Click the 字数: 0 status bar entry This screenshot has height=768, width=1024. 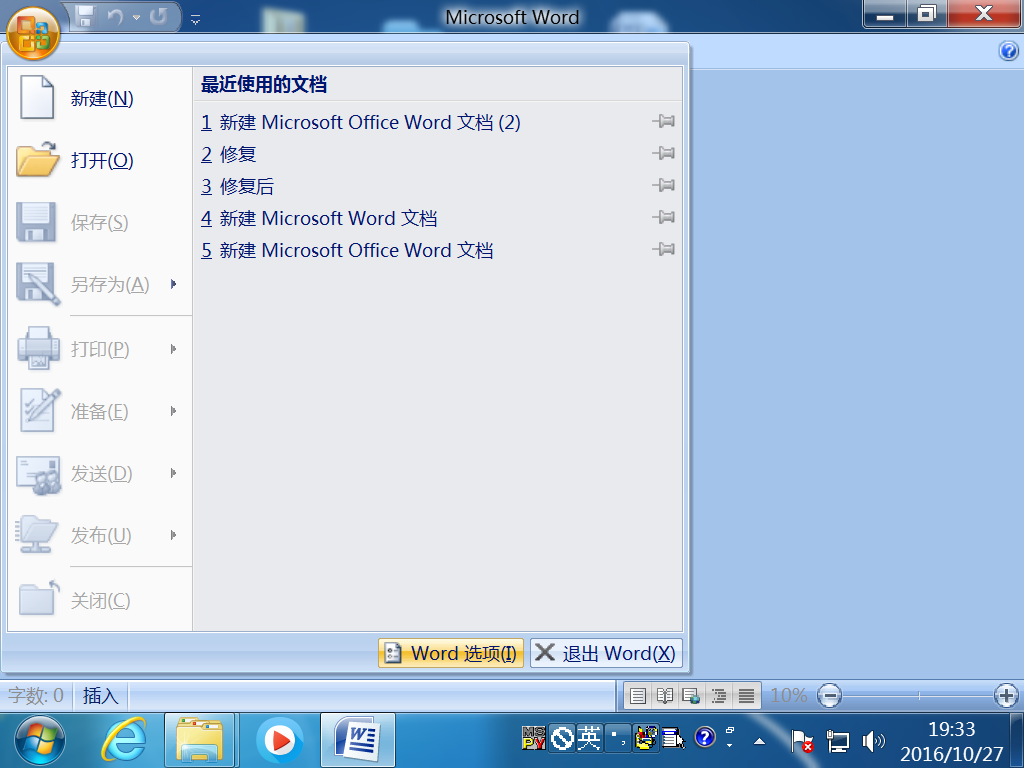coord(36,696)
